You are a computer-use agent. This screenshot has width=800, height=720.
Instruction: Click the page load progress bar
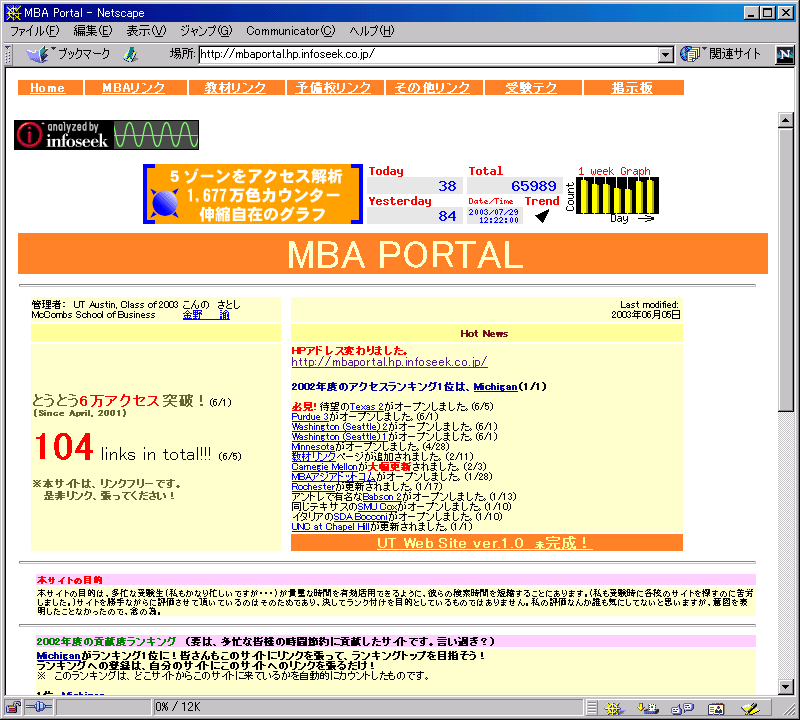tap(104, 707)
